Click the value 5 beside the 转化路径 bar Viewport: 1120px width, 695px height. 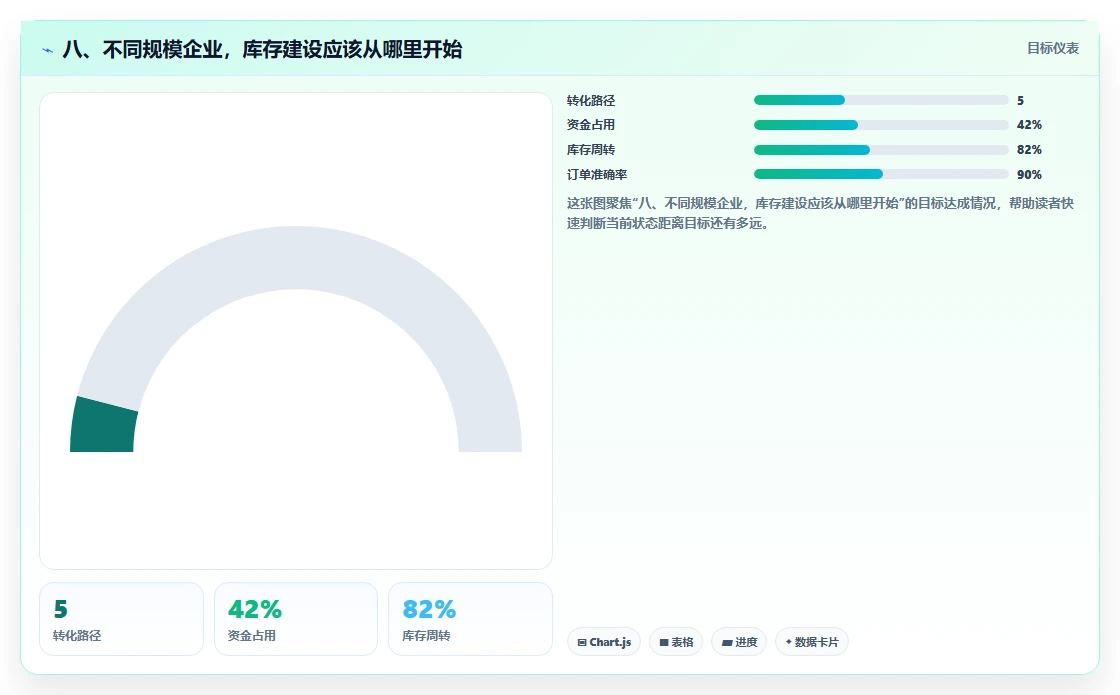point(1021,101)
